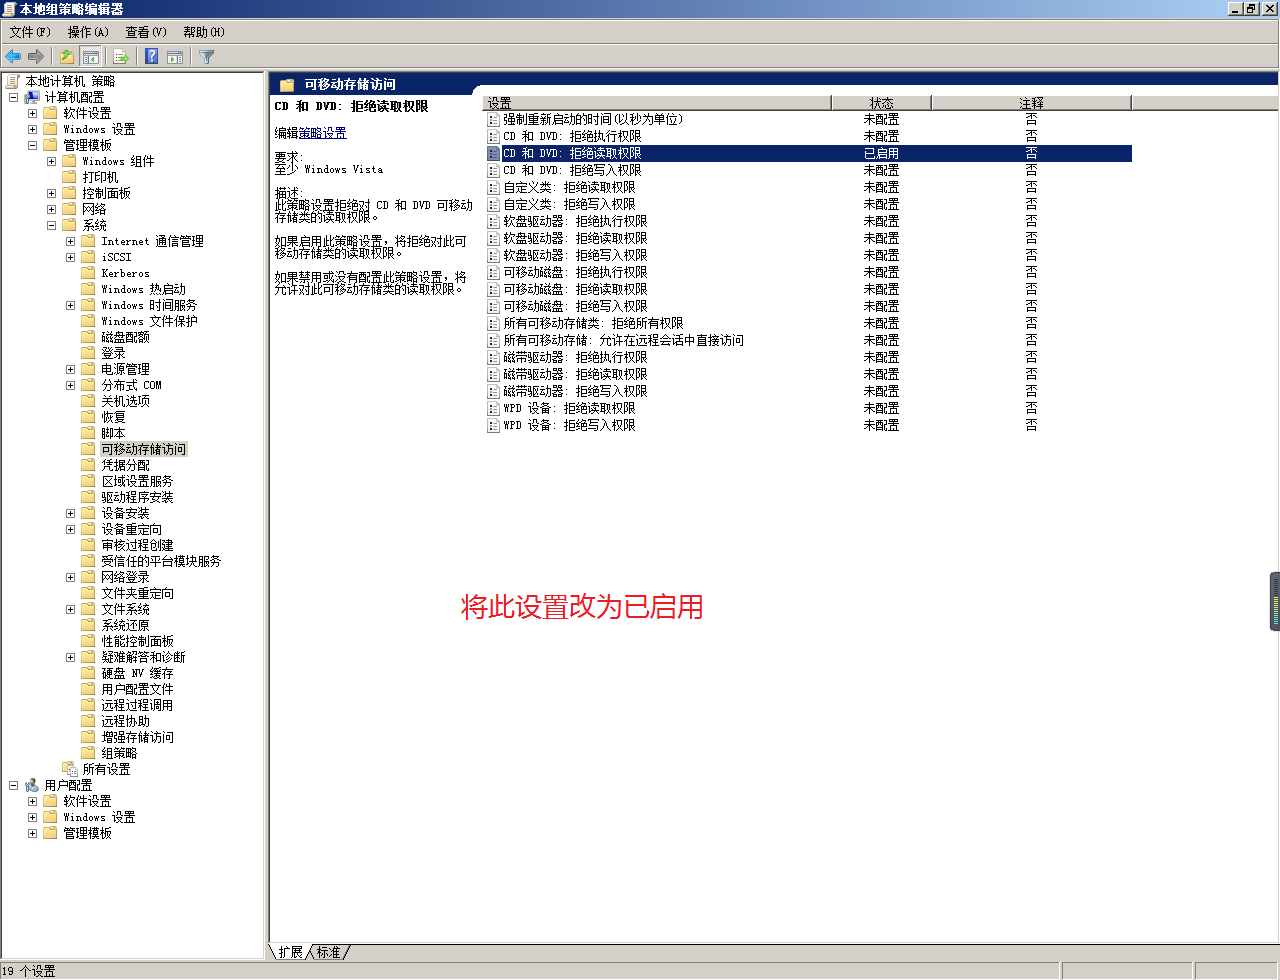
Task: Expand the 设备安装 tree node
Action: coord(70,513)
